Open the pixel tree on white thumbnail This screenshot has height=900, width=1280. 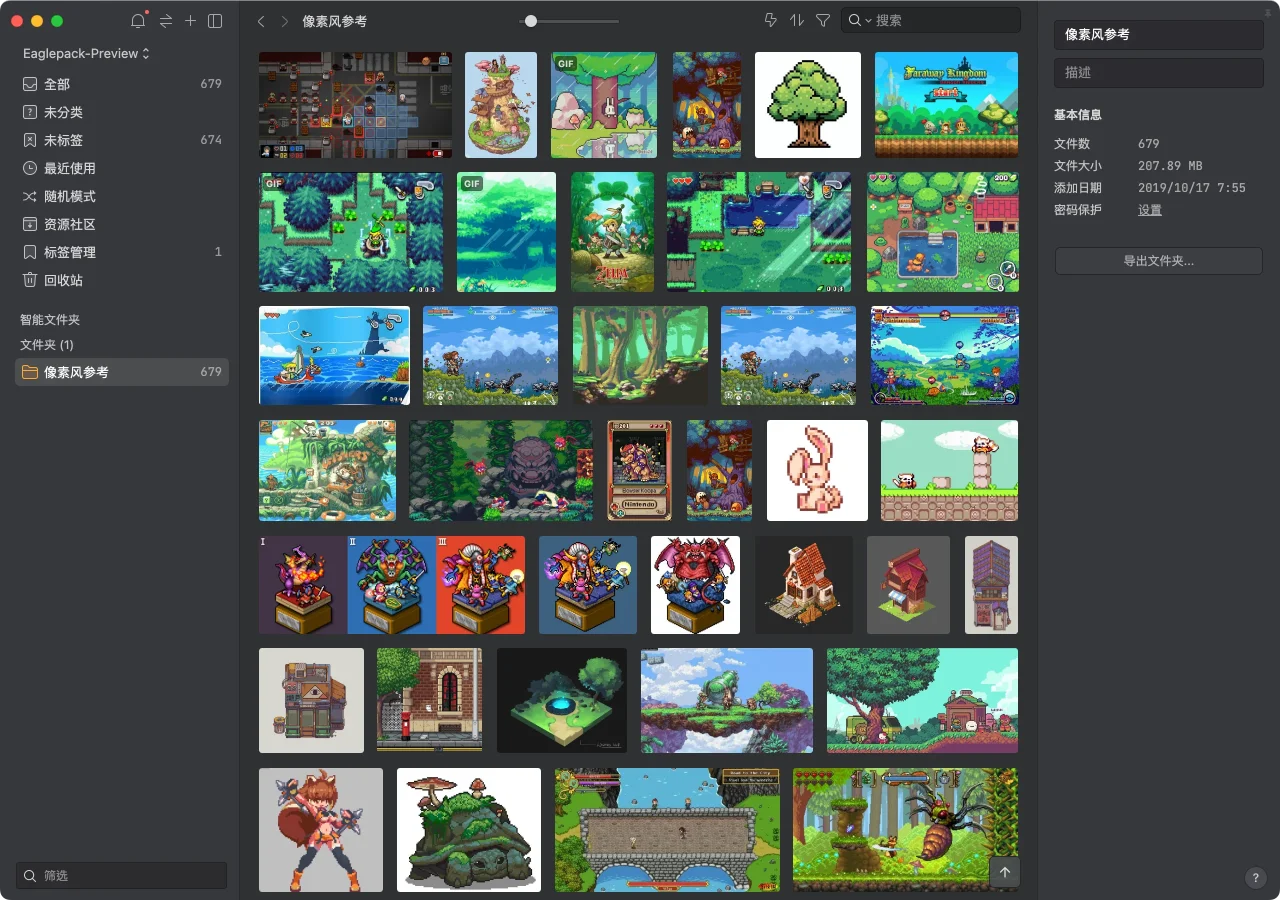tap(808, 105)
